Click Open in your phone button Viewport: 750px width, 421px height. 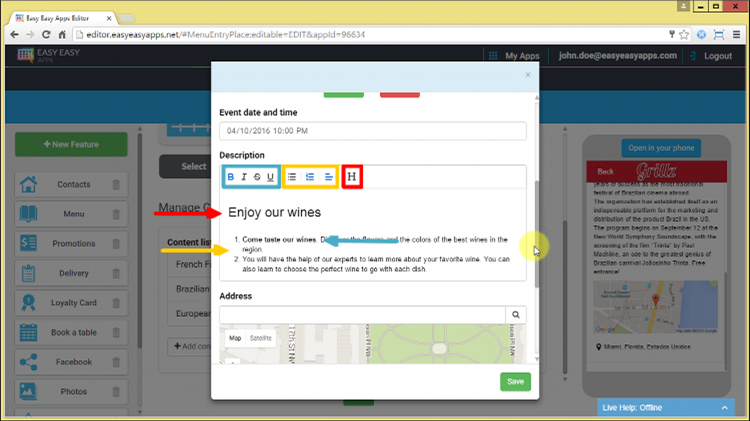pyautogui.click(x=661, y=148)
